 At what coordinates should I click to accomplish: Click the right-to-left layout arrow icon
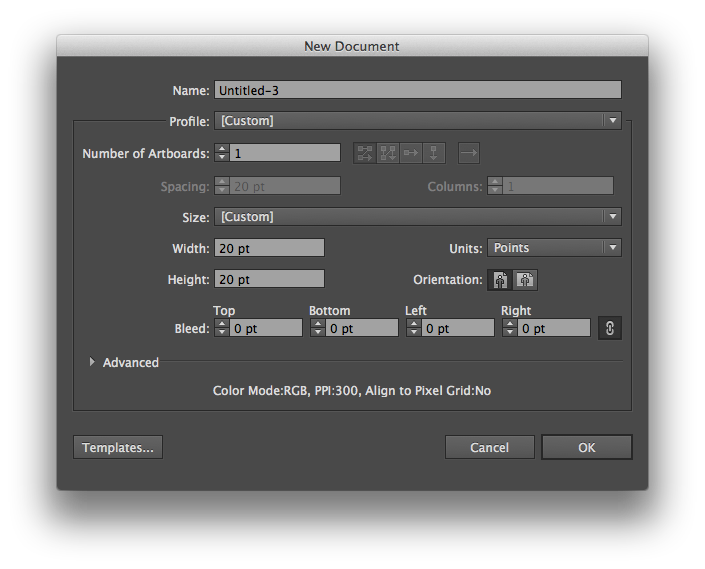point(469,153)
